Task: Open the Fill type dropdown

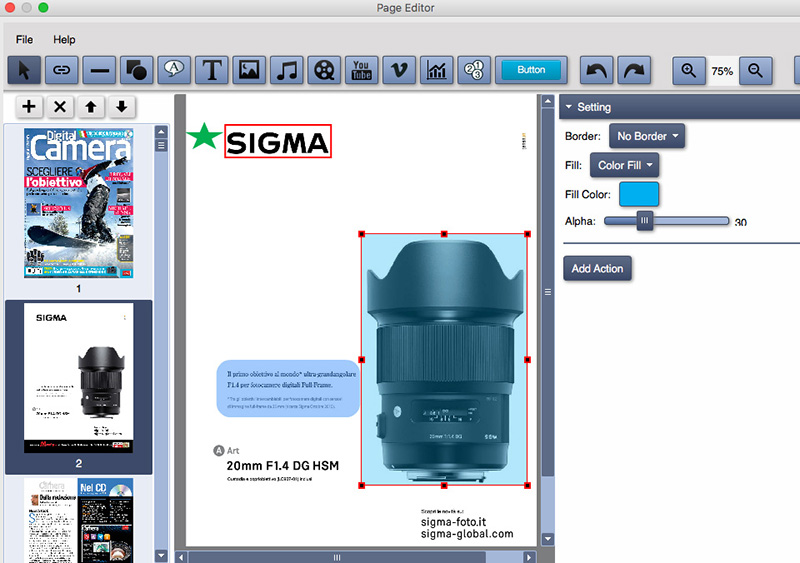Action: point(624,165)
